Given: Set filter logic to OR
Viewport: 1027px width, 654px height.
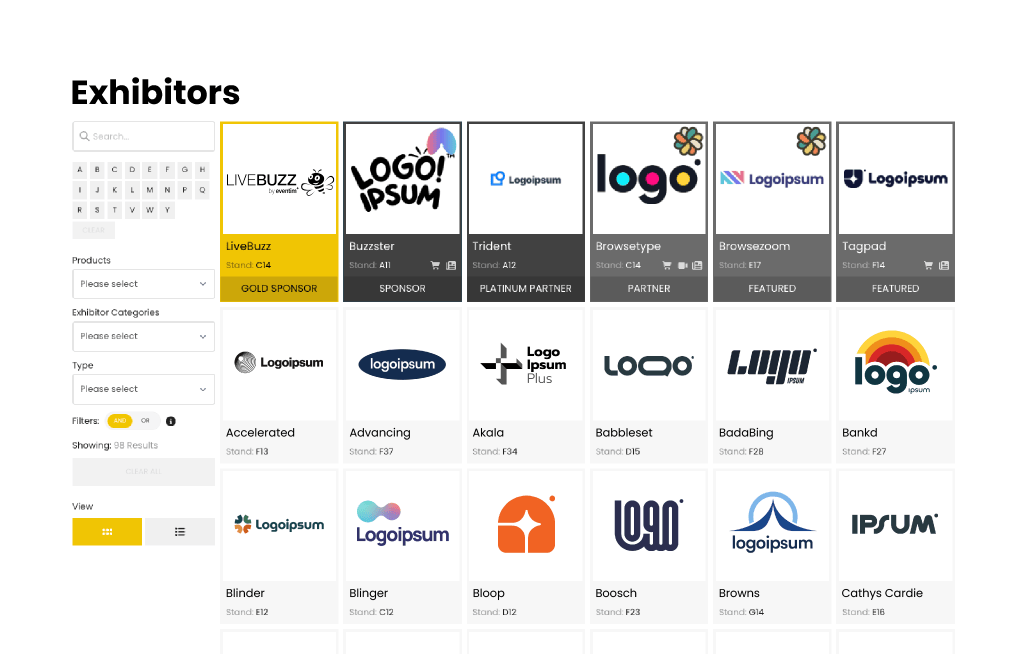Looking at the screenshot, I should click(x=145, y=421).
